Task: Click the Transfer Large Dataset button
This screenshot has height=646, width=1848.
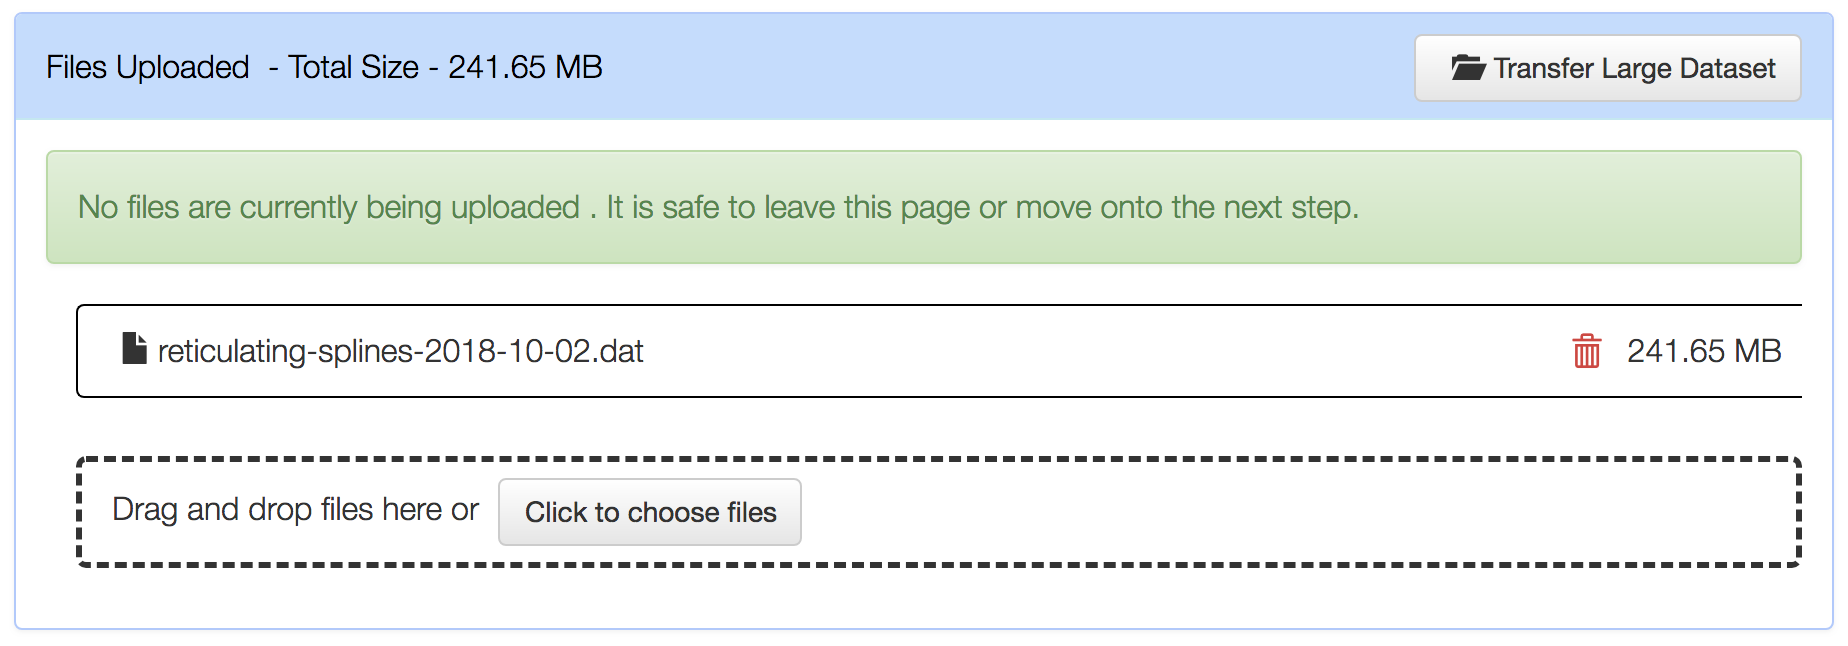Action: click(x=1607, y=68)
